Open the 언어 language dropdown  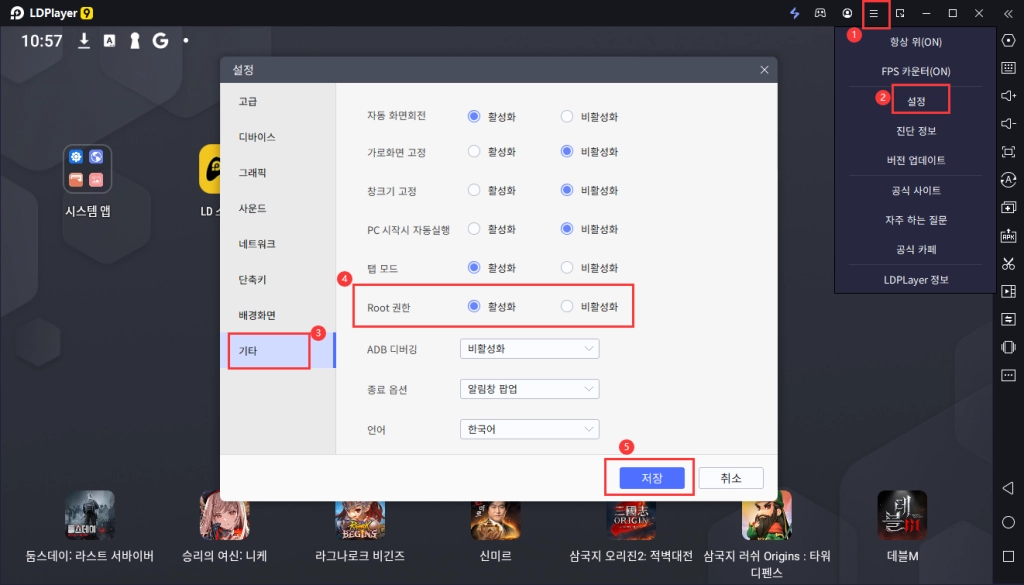(x=529, y=429)
